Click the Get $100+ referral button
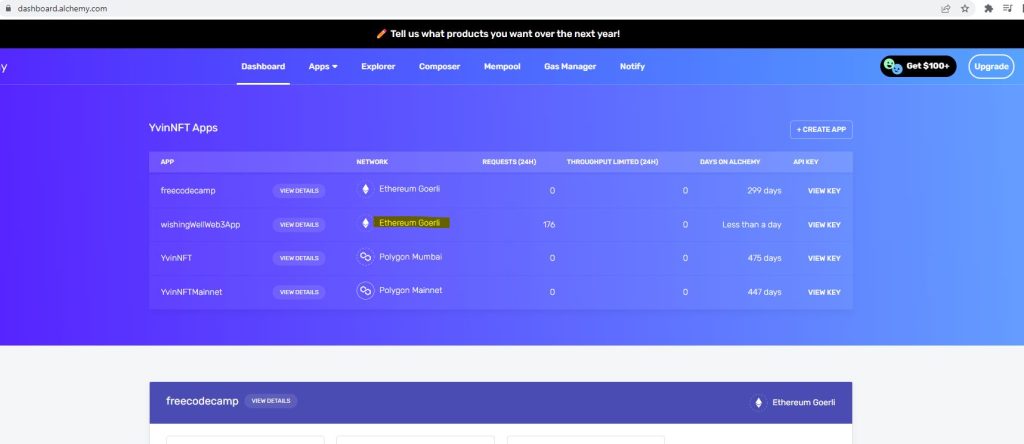Image resolution: width=1024 pixels, height=444 pixels. 918,66
